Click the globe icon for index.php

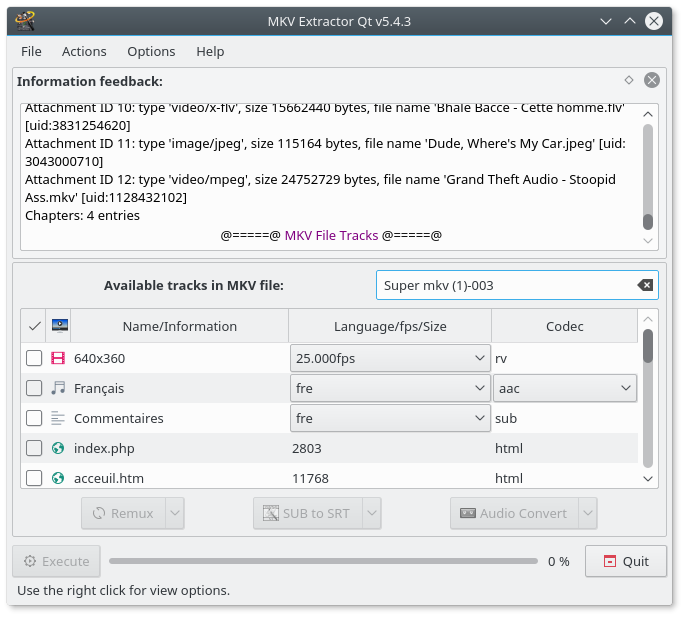(x=58, y=448)
